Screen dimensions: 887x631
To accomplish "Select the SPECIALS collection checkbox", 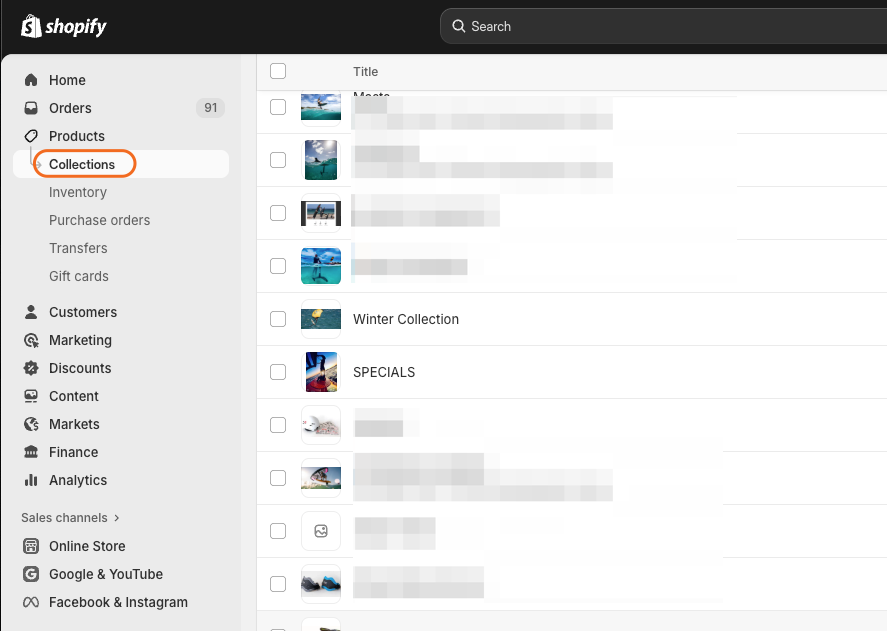I will [x=278, y=372].
